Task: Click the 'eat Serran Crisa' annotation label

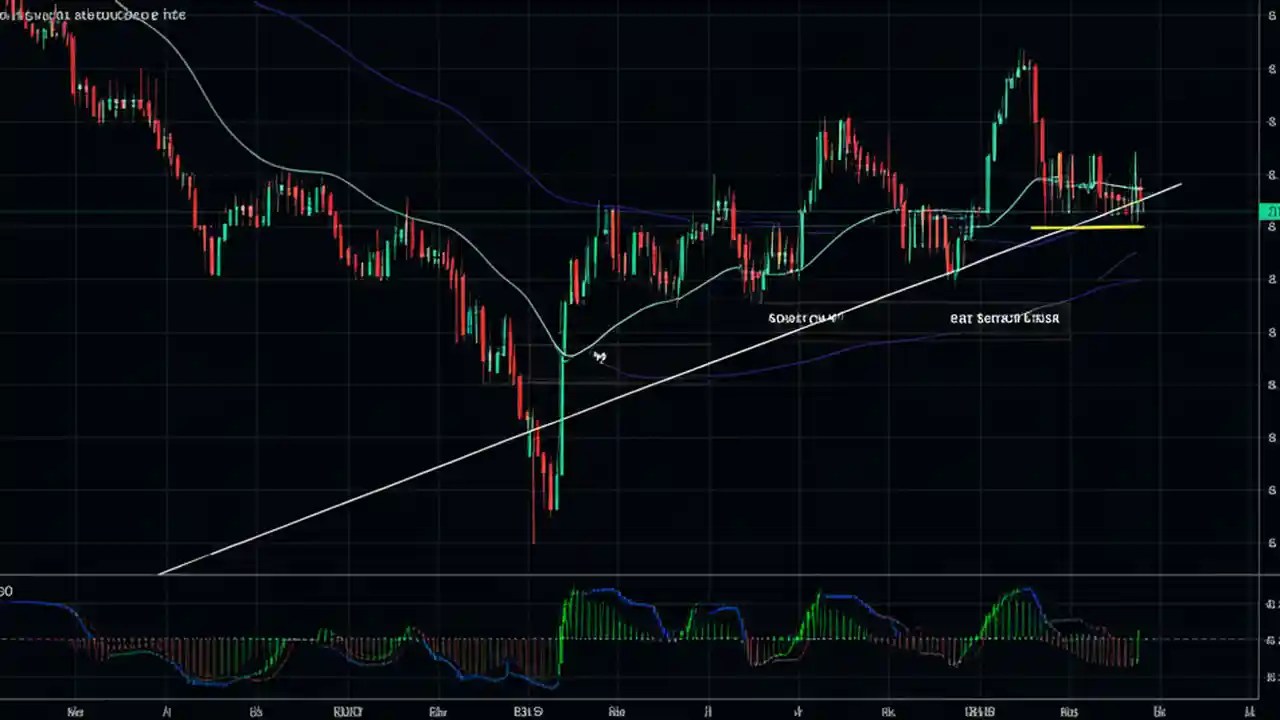Action: [1004, 318]
